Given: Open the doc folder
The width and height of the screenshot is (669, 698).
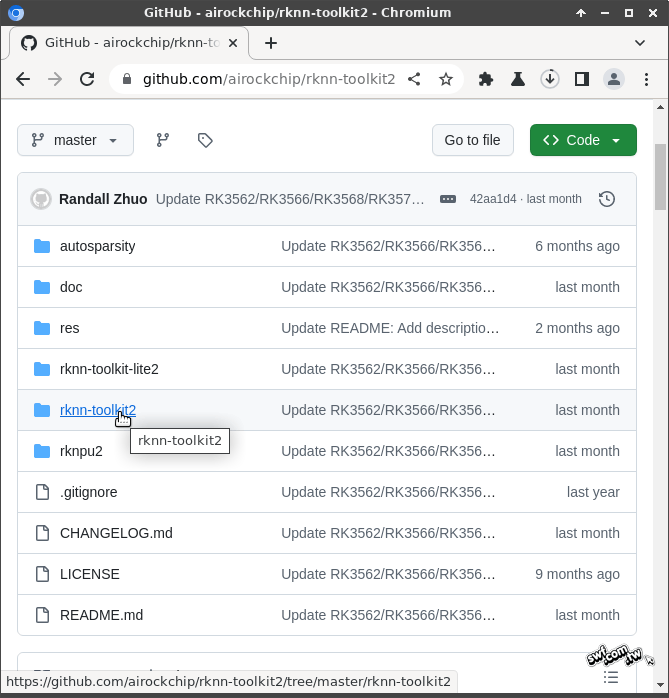Looking at the screenshot, I should pos(71,287).
